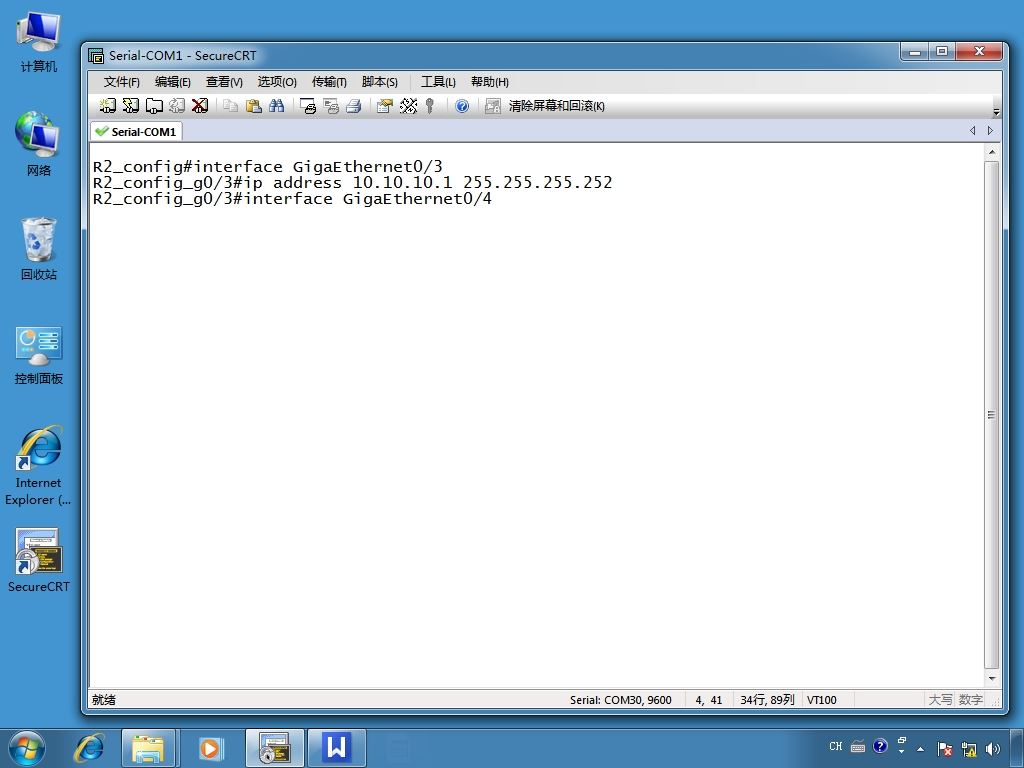Click the Print Selection toolbar icon

[x=331, y=106]
